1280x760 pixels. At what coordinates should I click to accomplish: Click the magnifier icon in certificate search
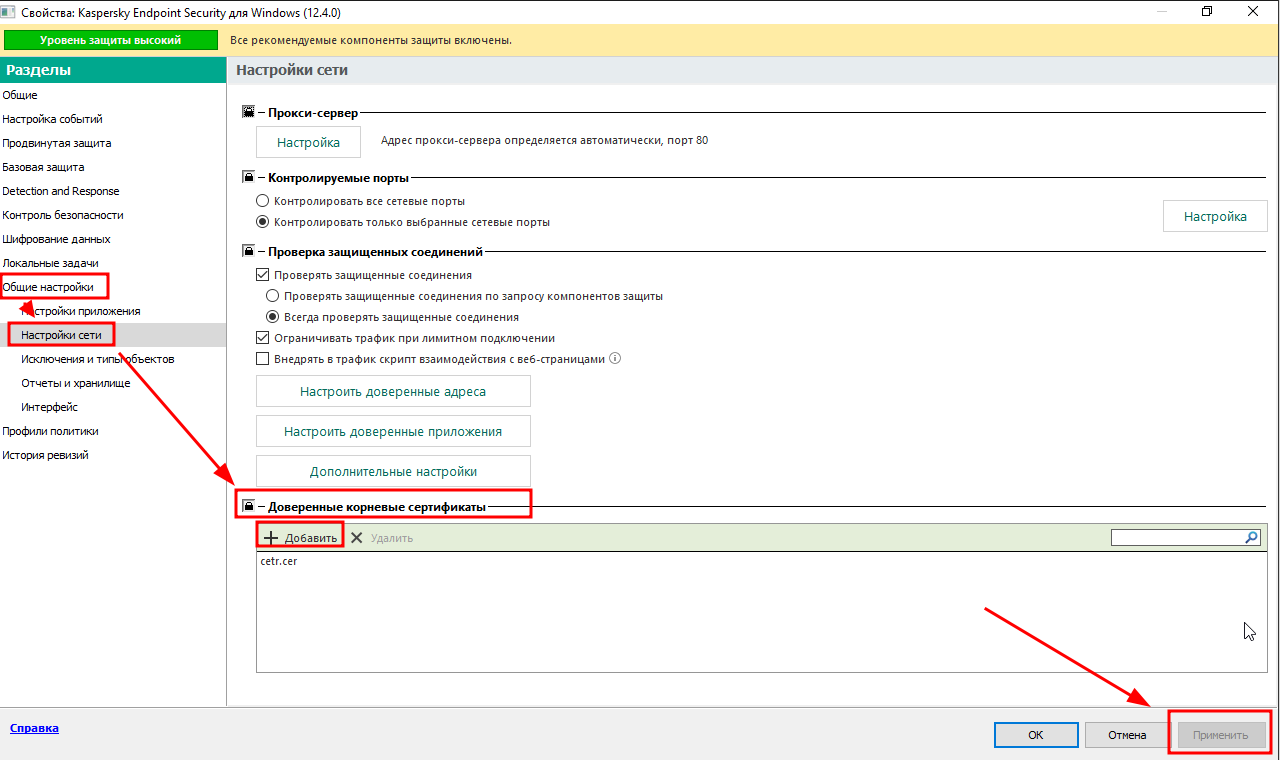[x=1252, y=537]
